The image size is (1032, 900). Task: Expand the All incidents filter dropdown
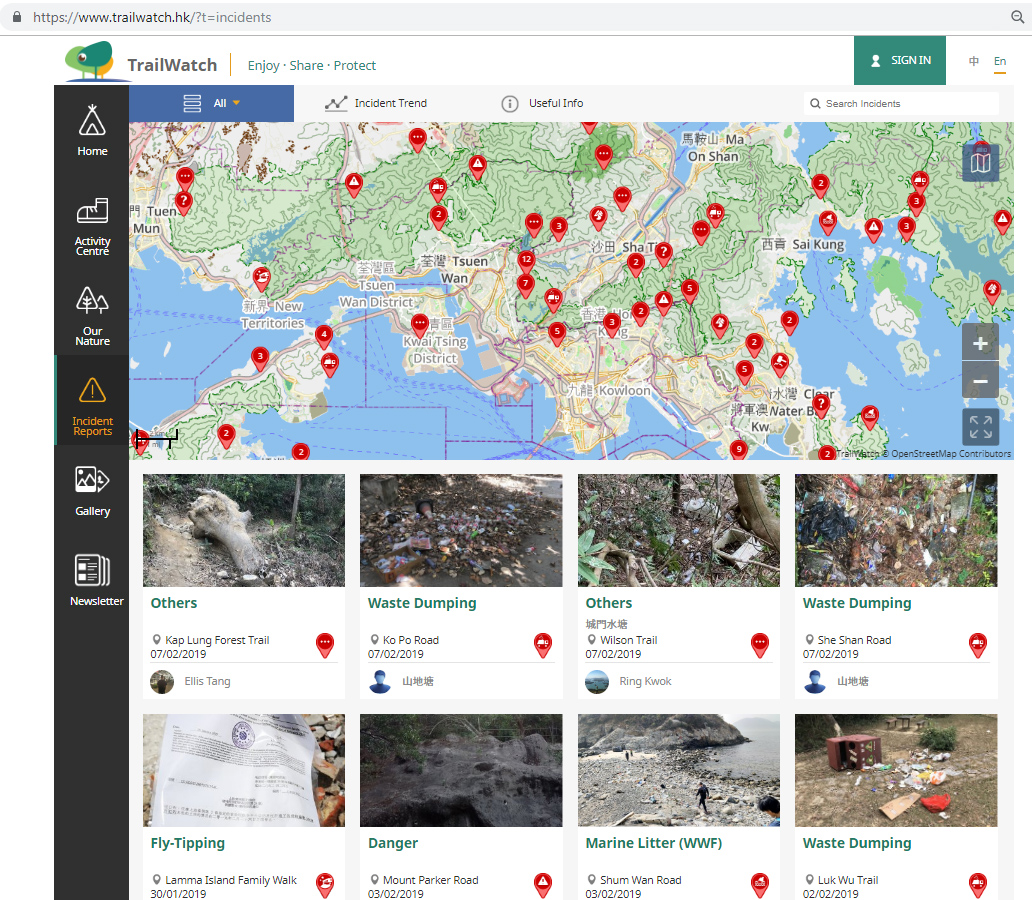[x=212, y=103]
